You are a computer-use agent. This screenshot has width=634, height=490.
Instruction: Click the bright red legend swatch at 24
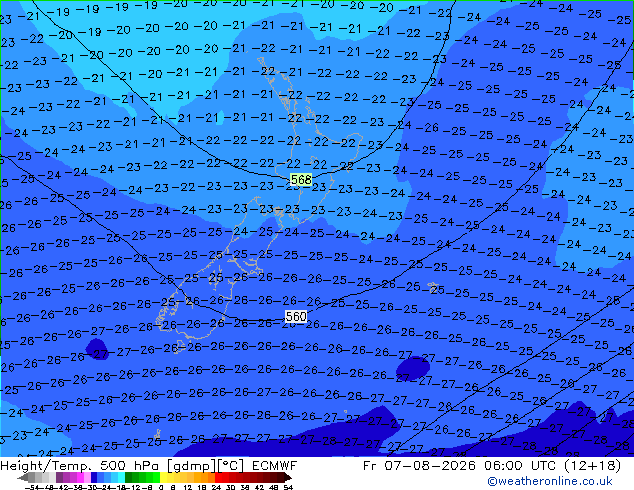pos(218,477)
